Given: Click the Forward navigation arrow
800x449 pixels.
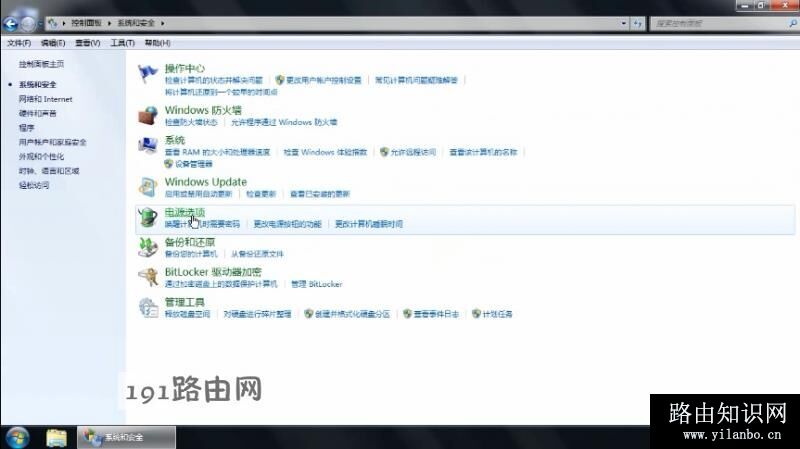Looking at the screenshot, I should pyautogui.click(x=28, y=23).
